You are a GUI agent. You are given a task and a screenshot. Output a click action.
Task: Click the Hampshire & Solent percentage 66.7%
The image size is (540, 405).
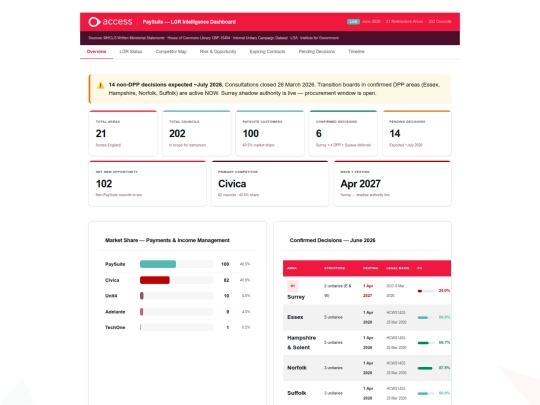(x=444, y=343)
